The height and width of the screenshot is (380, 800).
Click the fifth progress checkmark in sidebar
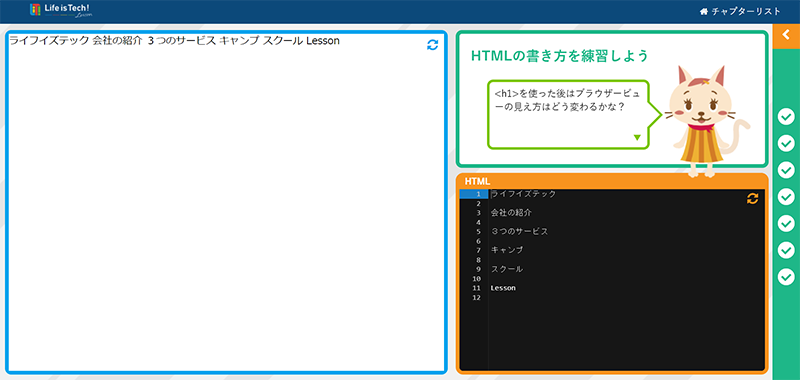(786, 223)
